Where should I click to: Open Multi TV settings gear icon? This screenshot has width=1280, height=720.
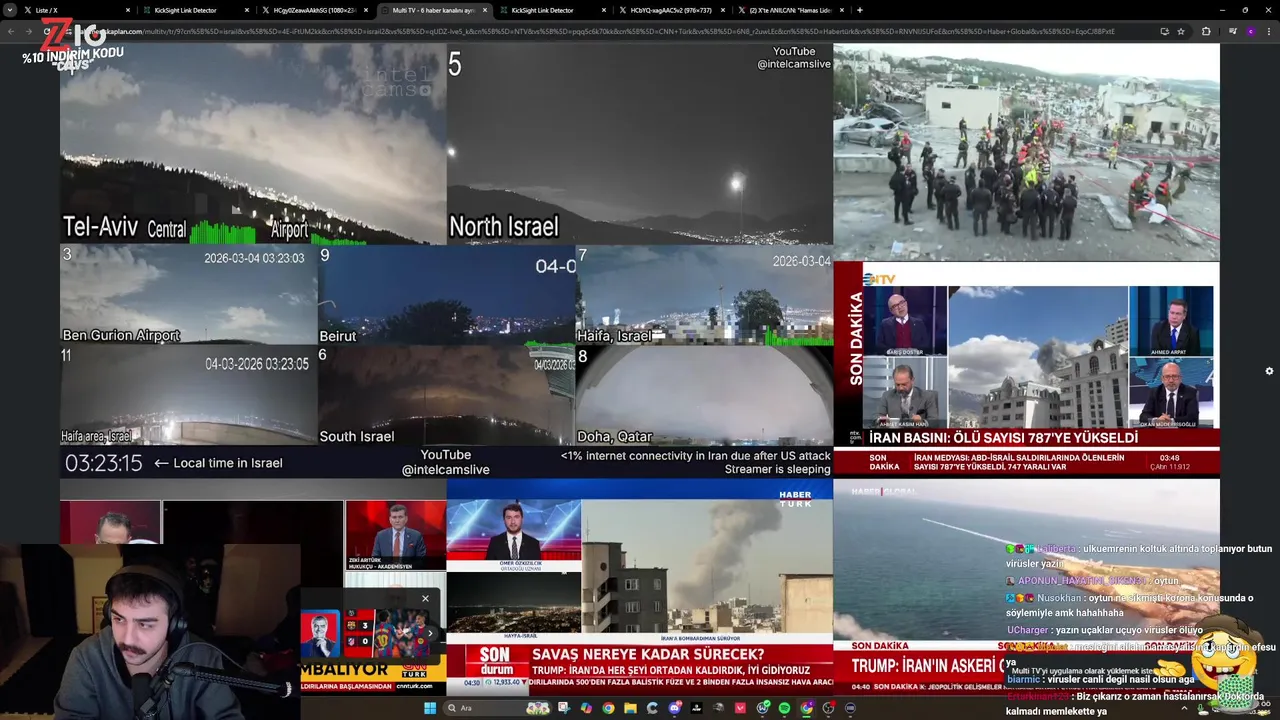tap(1269, 371)
